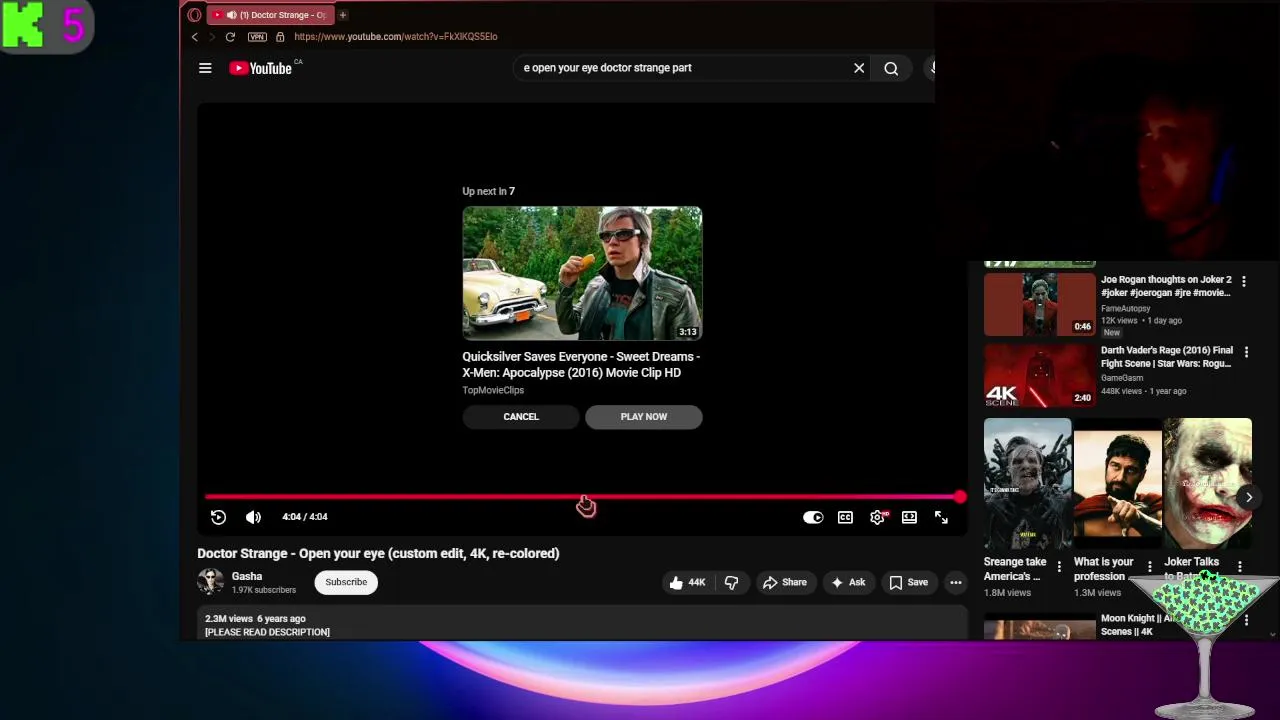The image size is (1280, 720).
Task: Toggle the autoplay switch
Action: 813,517
